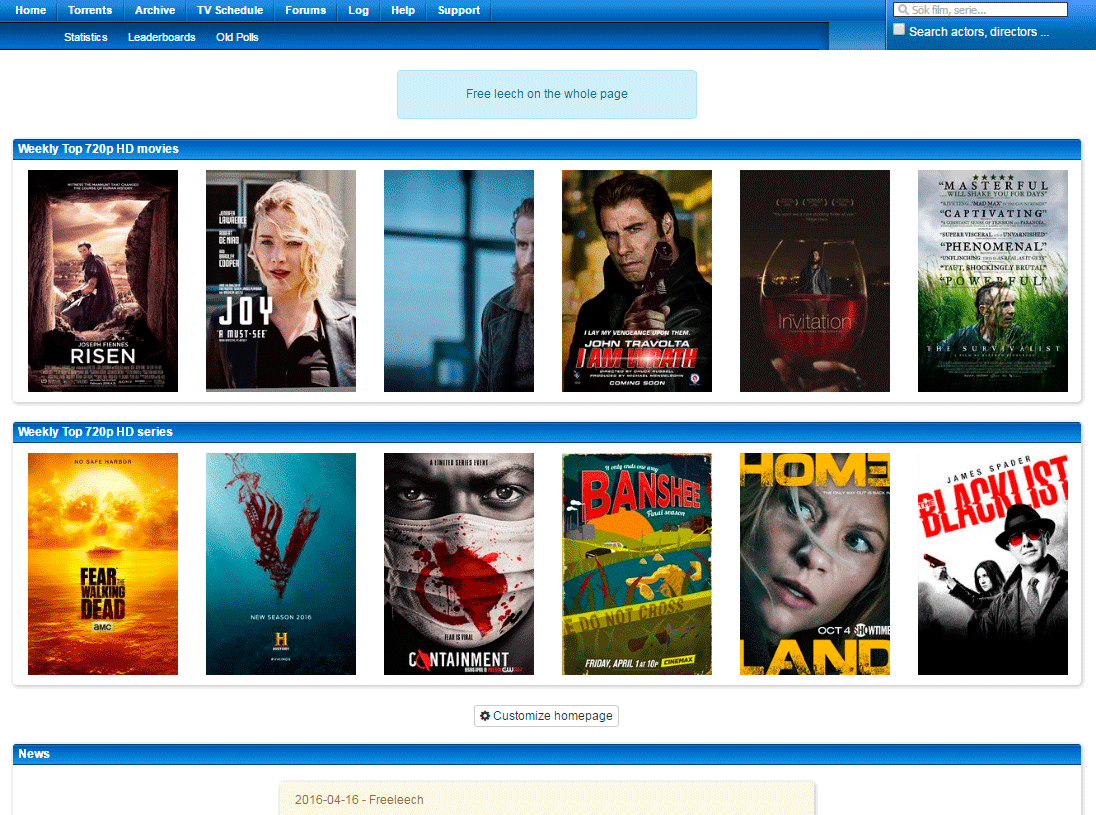Open The Blacklist series poster
Image resolution: width=1096 pixels, height=815 pixels.
point(993,564)
